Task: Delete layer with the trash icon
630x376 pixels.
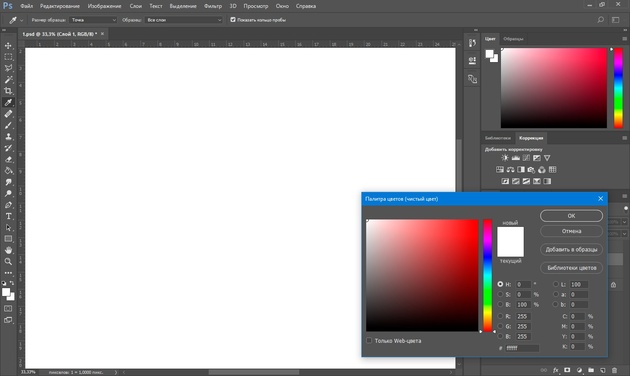Action: (x=614, y=370)
